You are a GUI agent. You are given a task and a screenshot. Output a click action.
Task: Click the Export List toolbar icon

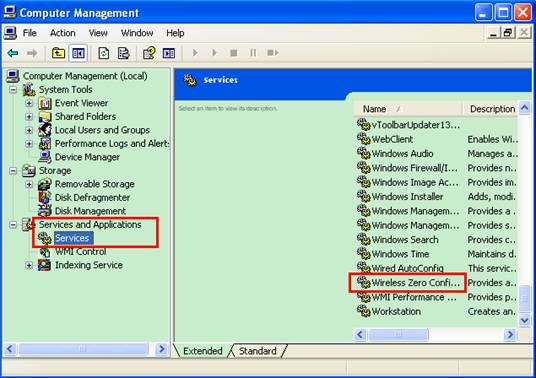(x=123, y=53)
